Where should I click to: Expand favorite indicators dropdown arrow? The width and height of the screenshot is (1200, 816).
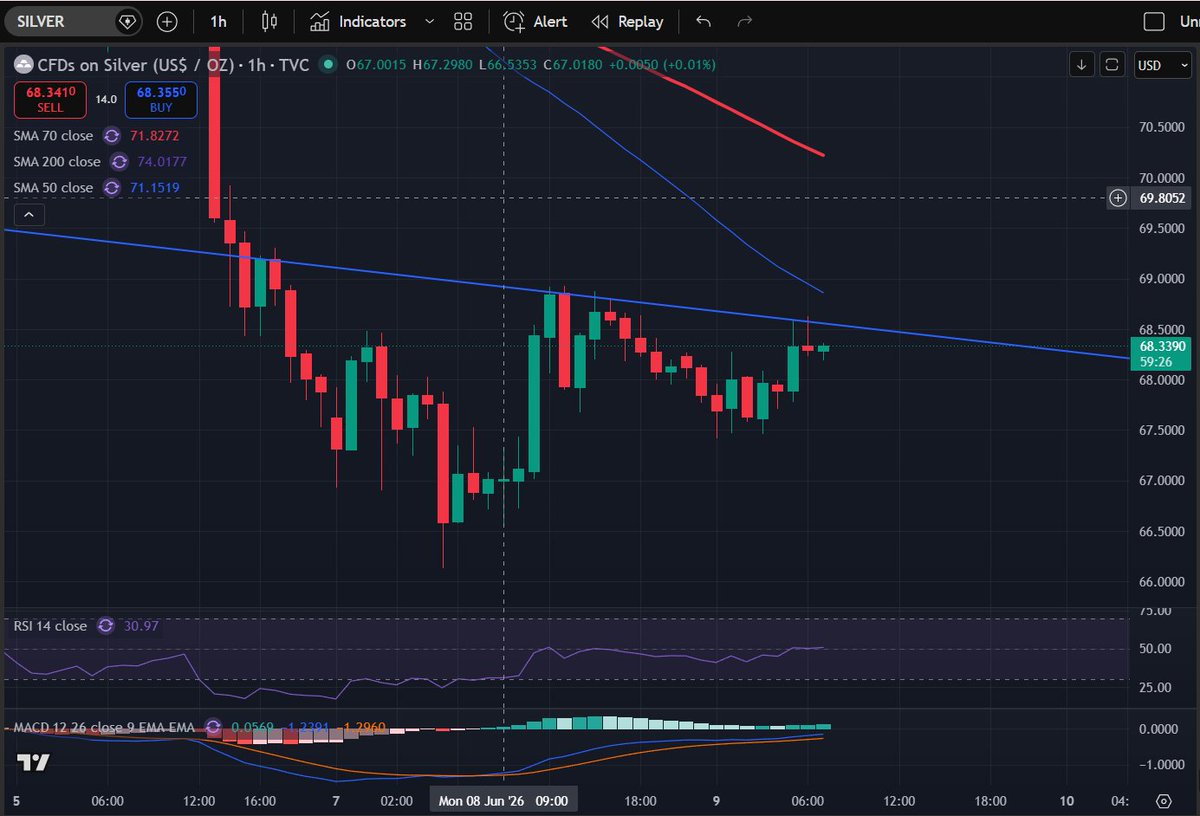point(430,21)
